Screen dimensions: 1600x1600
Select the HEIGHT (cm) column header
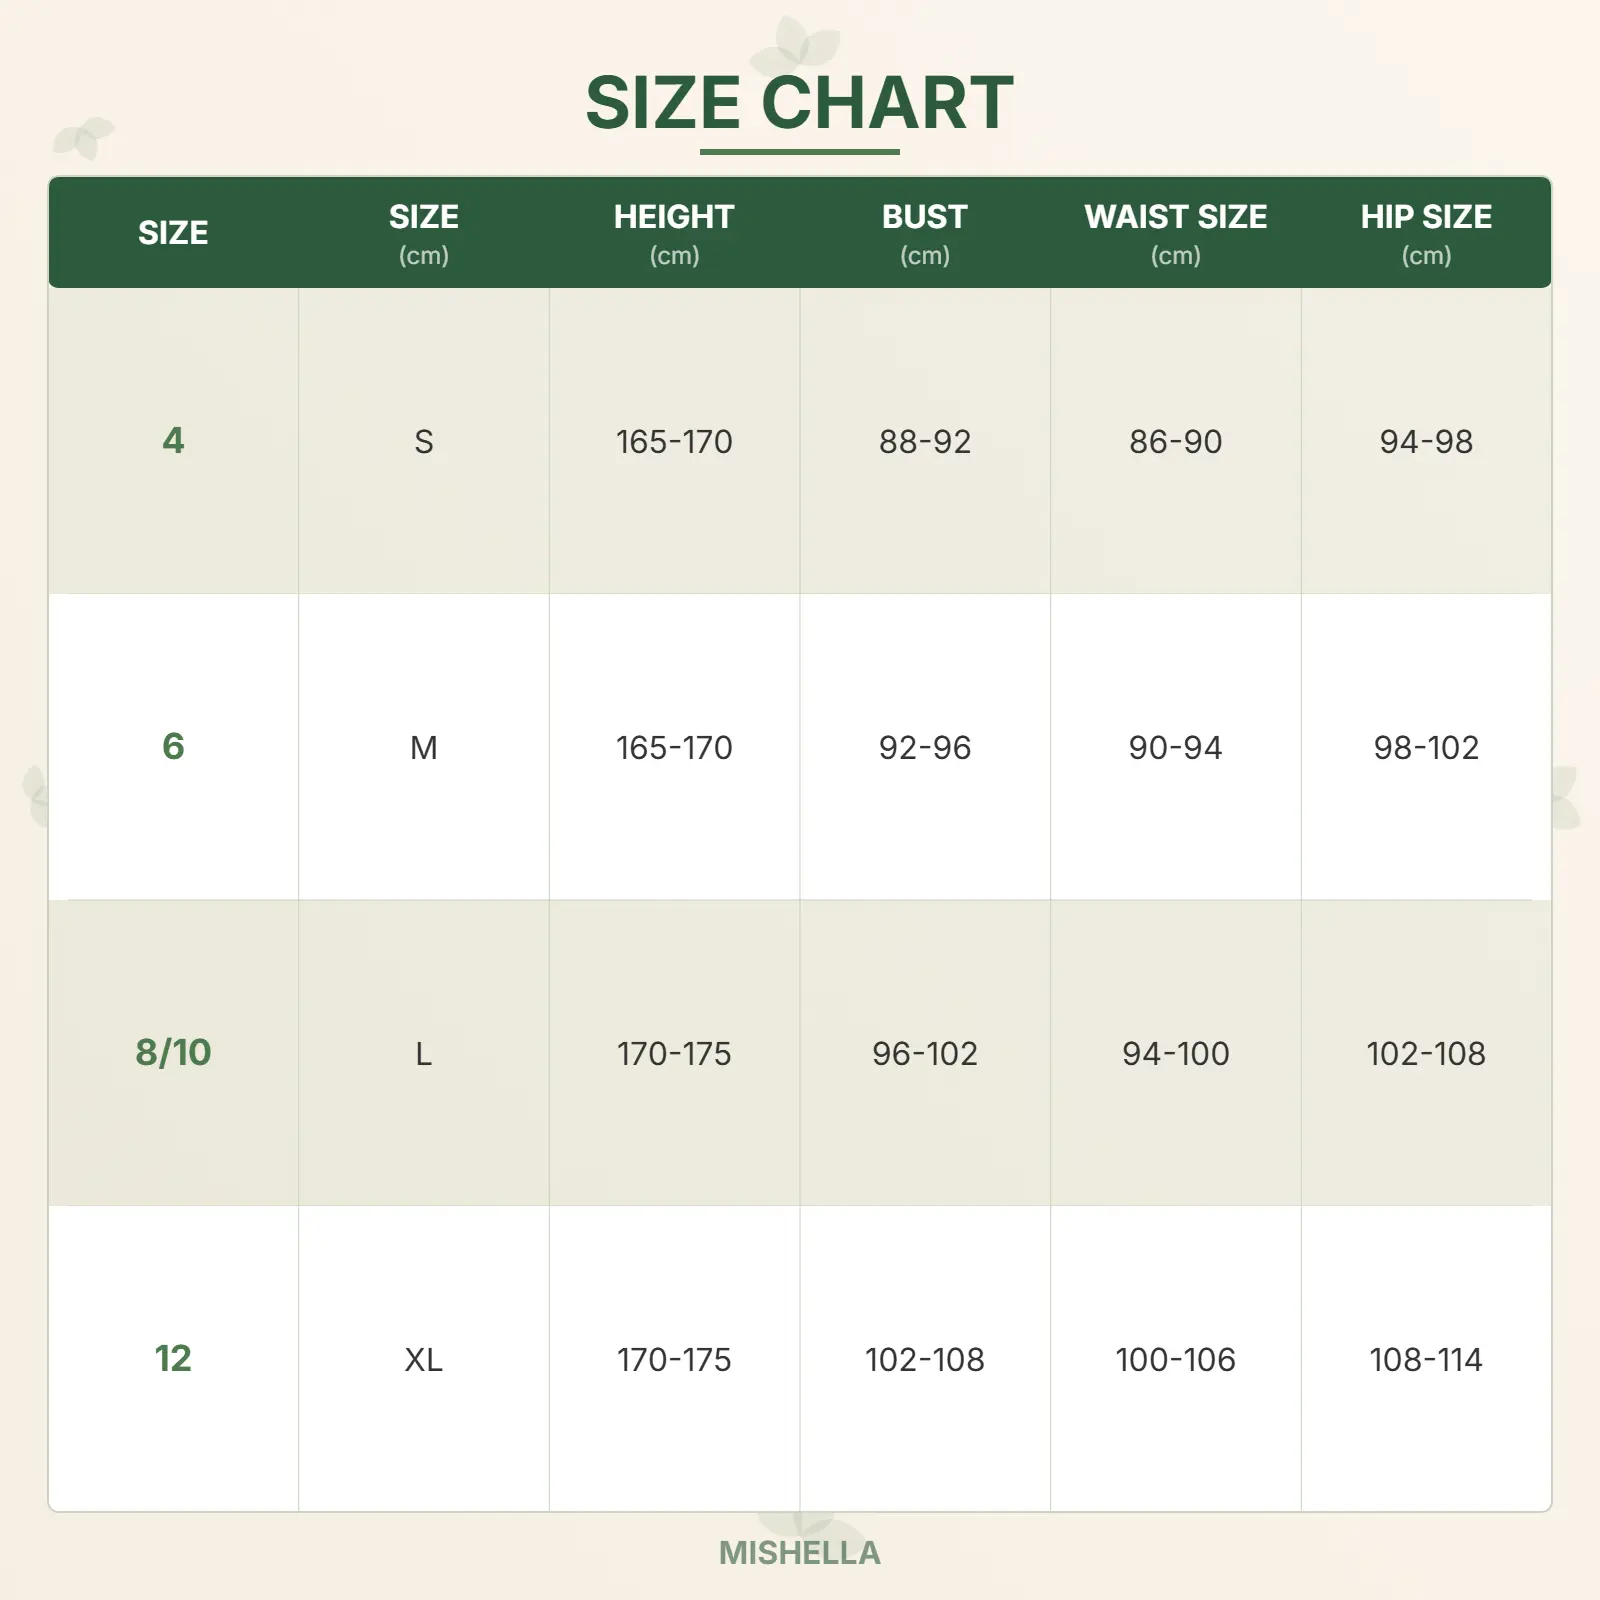tap(674, 233)
